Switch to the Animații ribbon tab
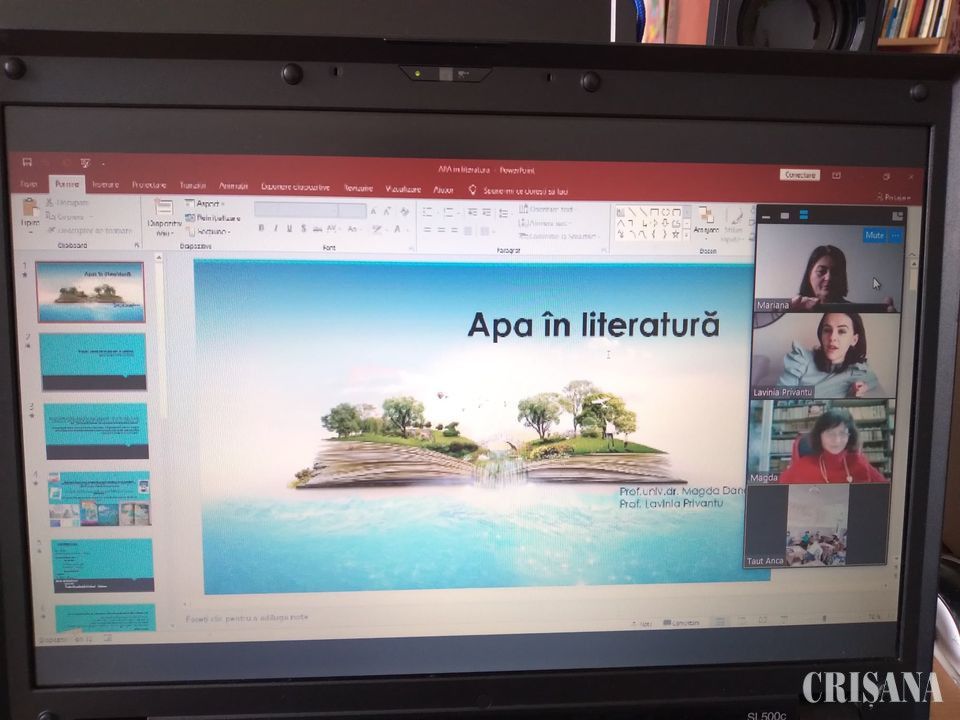Image resolution: width=960 pixels, height=720 pixels. 233,186
